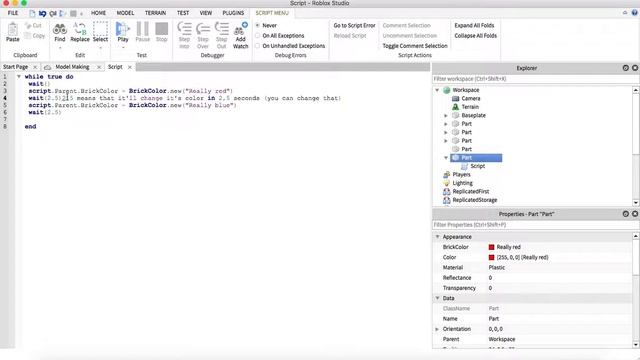Open the Find binoculars tool
This screenshot has width=640, height=360.
[x=60, y=29]
